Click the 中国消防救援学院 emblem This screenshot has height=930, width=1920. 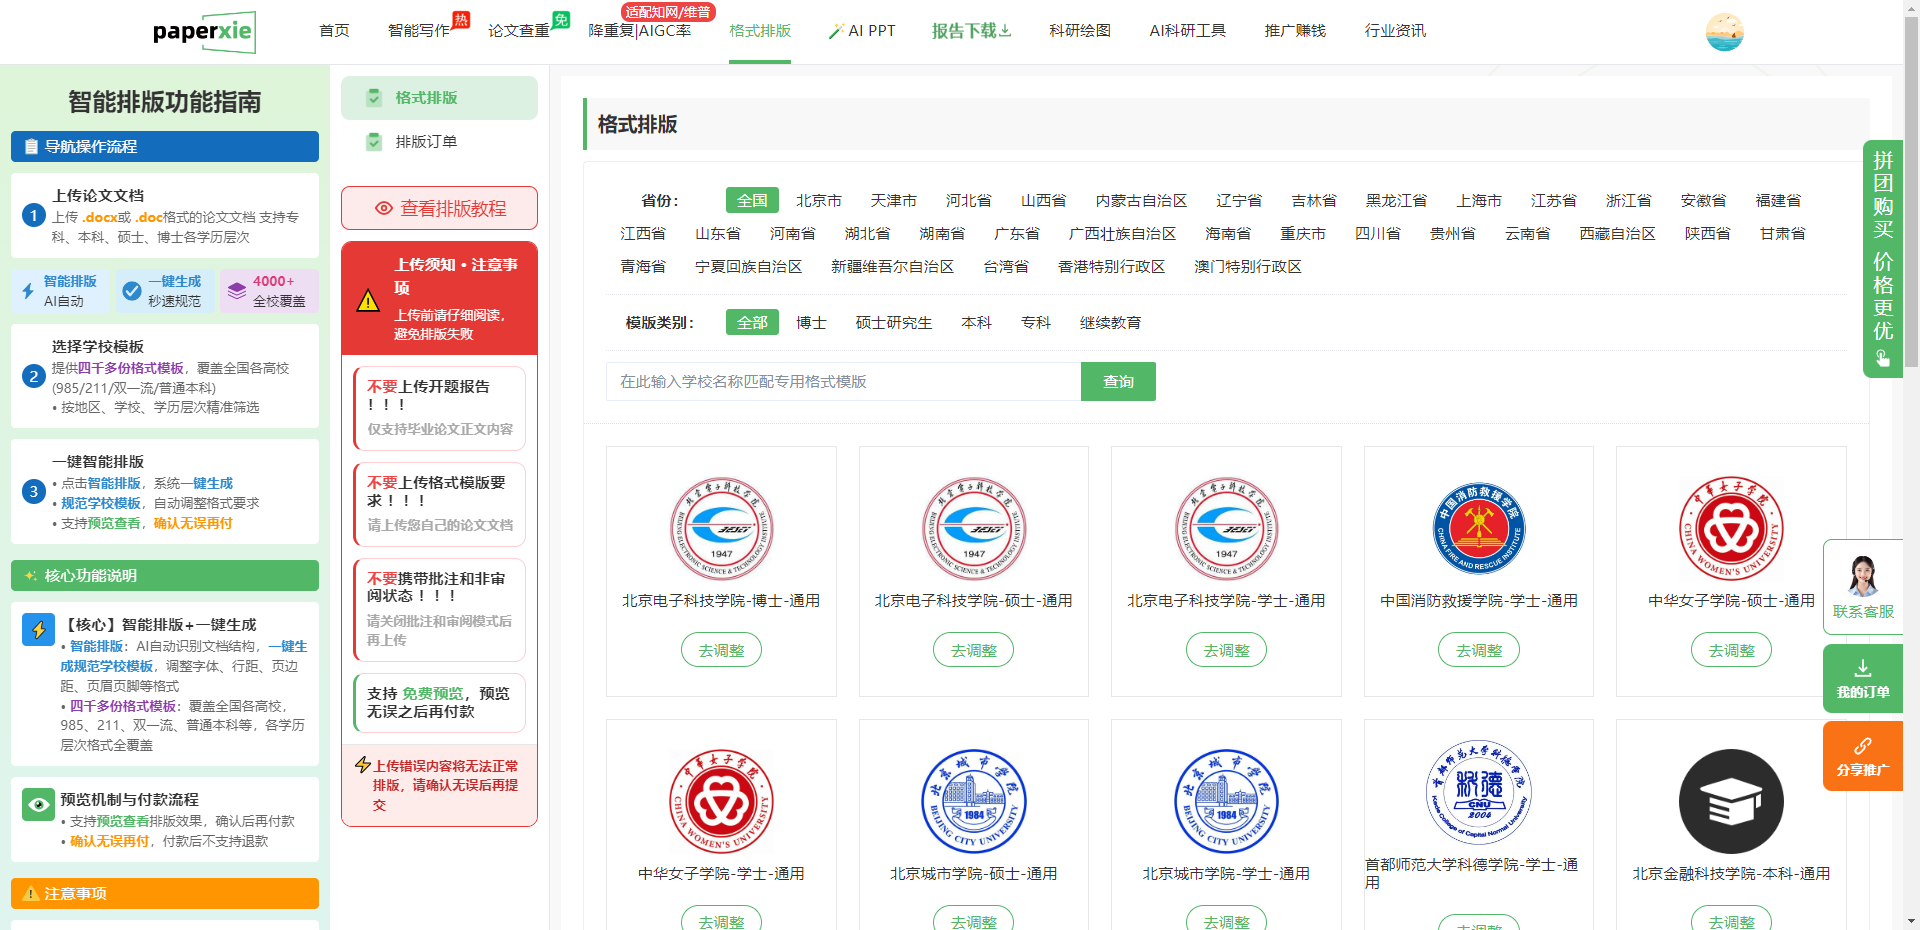point(1479,529)
